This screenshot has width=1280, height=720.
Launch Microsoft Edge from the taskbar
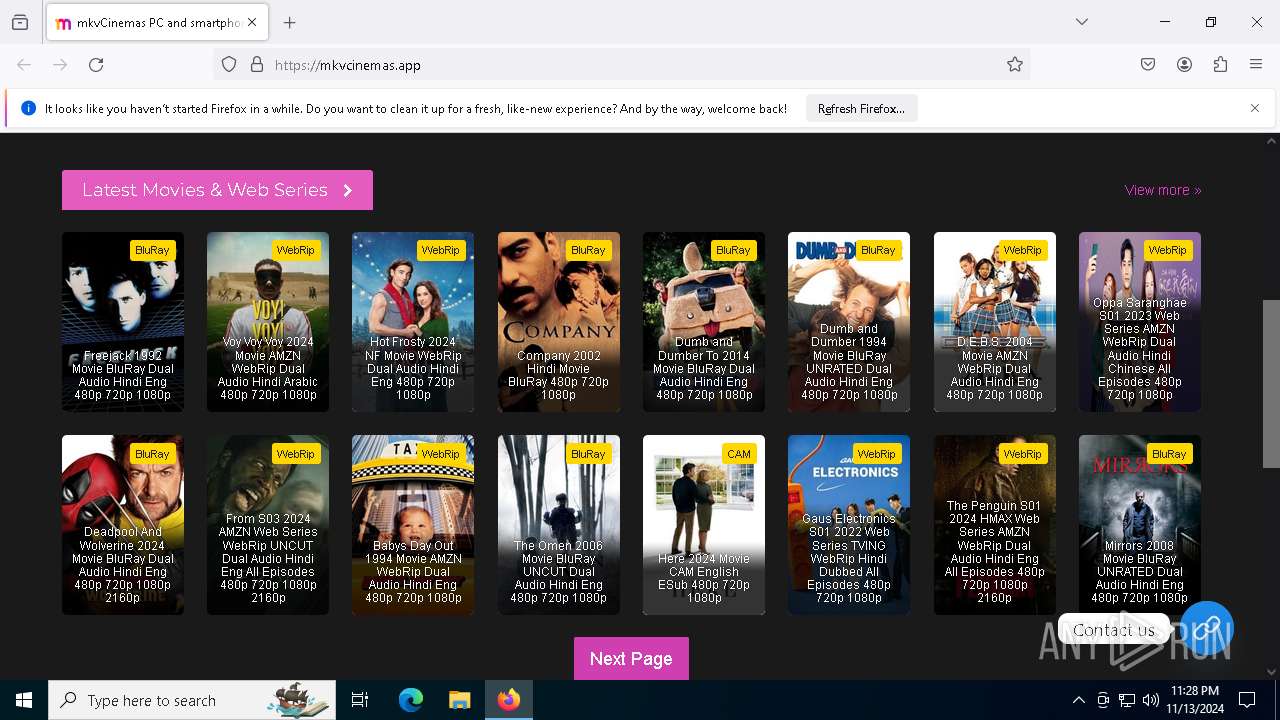(411, 700)
